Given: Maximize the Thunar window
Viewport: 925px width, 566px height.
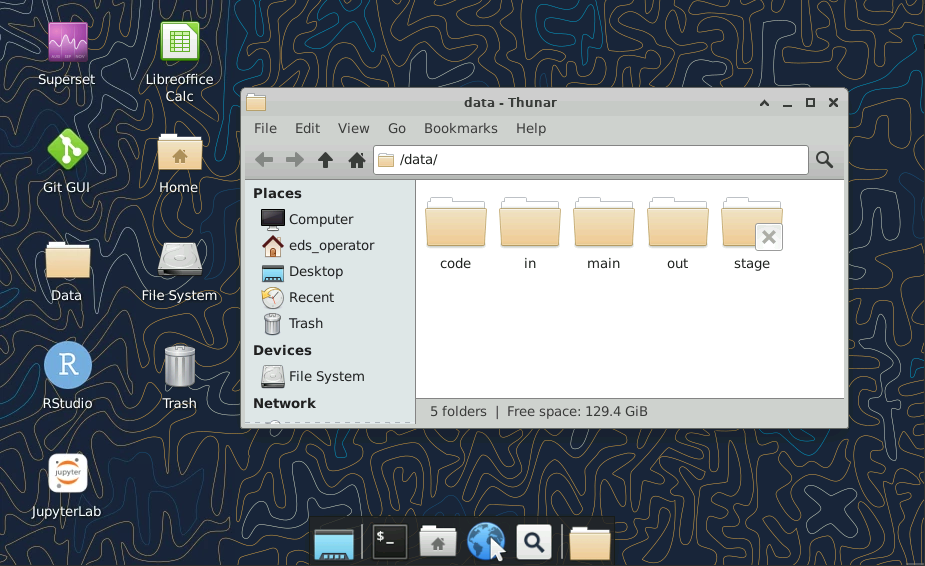Looking at the screenshot, I should point(810,103).
